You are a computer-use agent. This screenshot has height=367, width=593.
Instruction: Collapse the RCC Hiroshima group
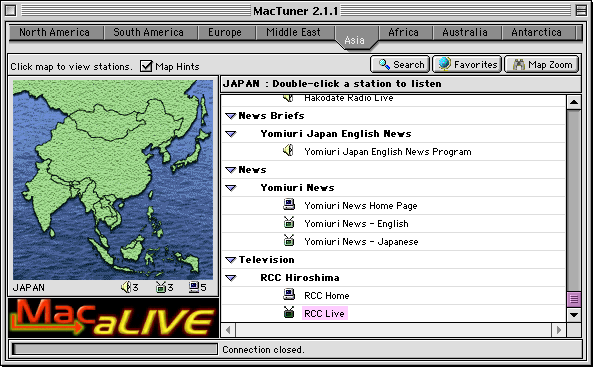(230, 278)
